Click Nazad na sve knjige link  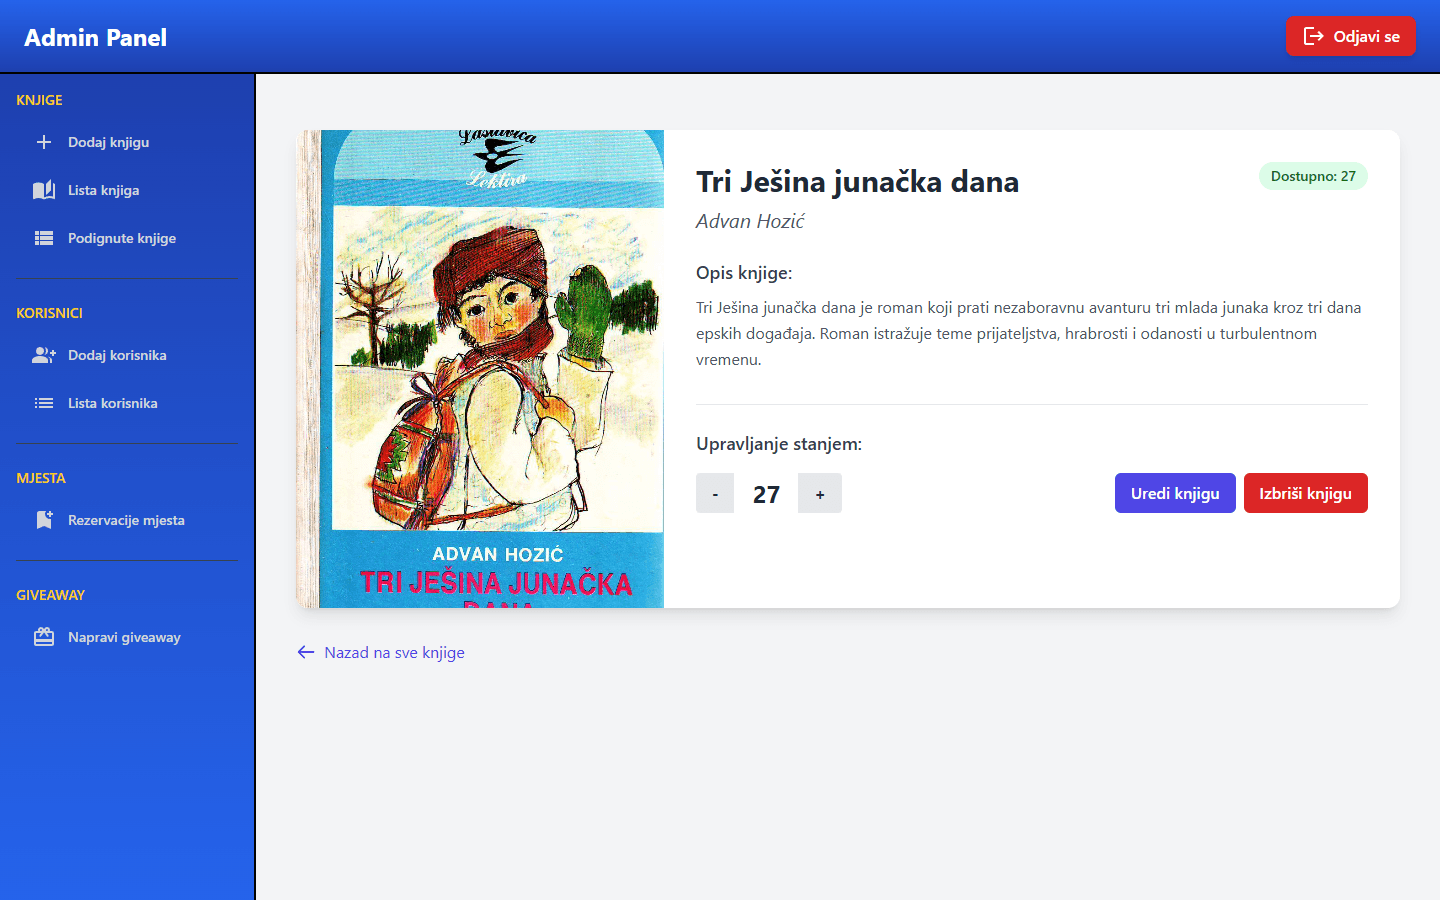point(381,652)
